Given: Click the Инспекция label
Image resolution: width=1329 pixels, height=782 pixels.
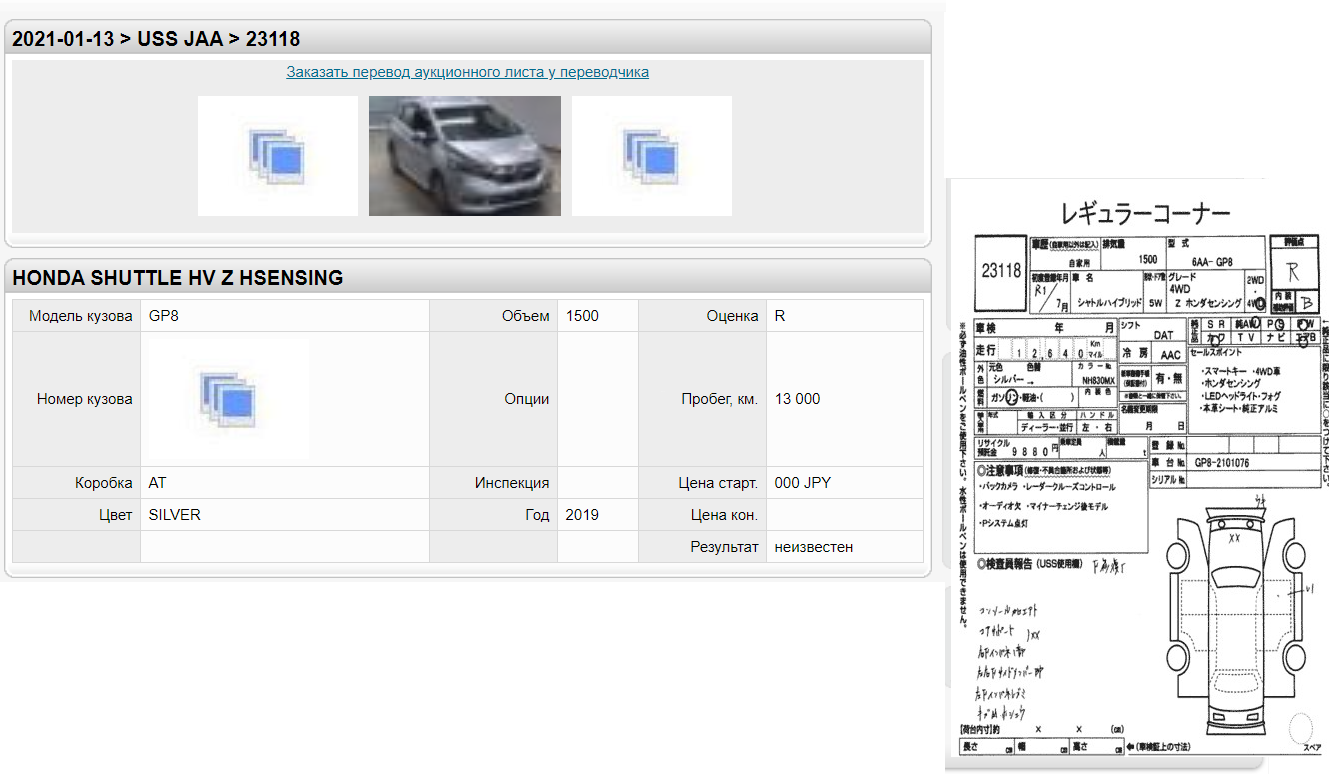Looking at the screenshot, I should [512, 483].
